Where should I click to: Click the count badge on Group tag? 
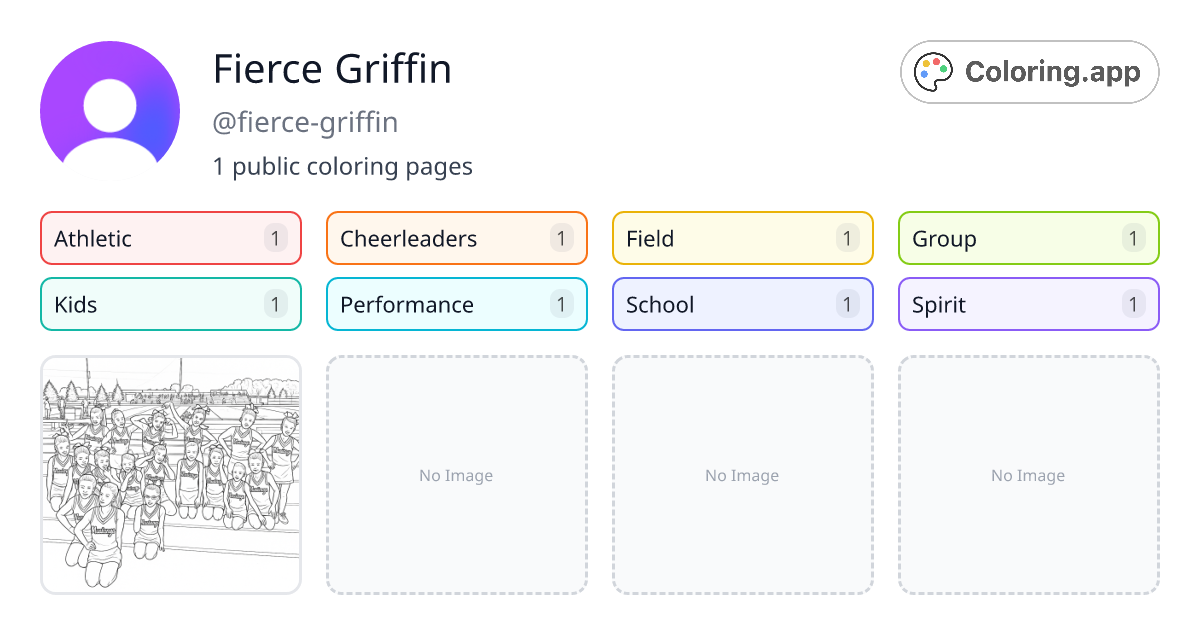(1132, 238)
